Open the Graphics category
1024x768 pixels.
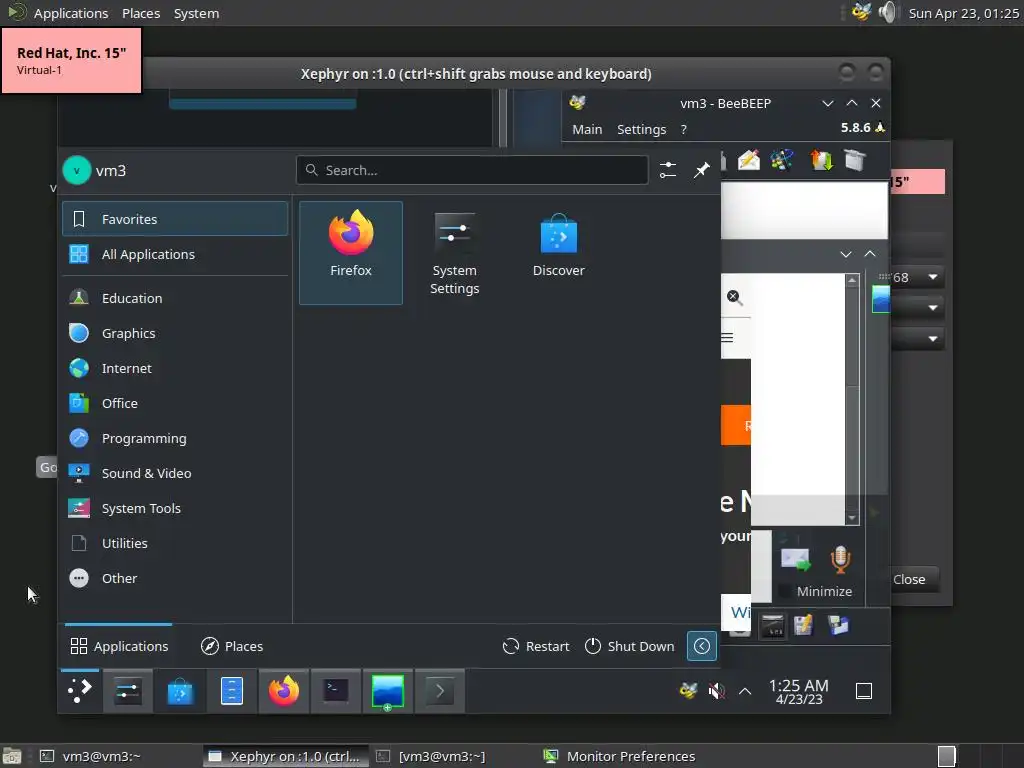tap(174, 333)
